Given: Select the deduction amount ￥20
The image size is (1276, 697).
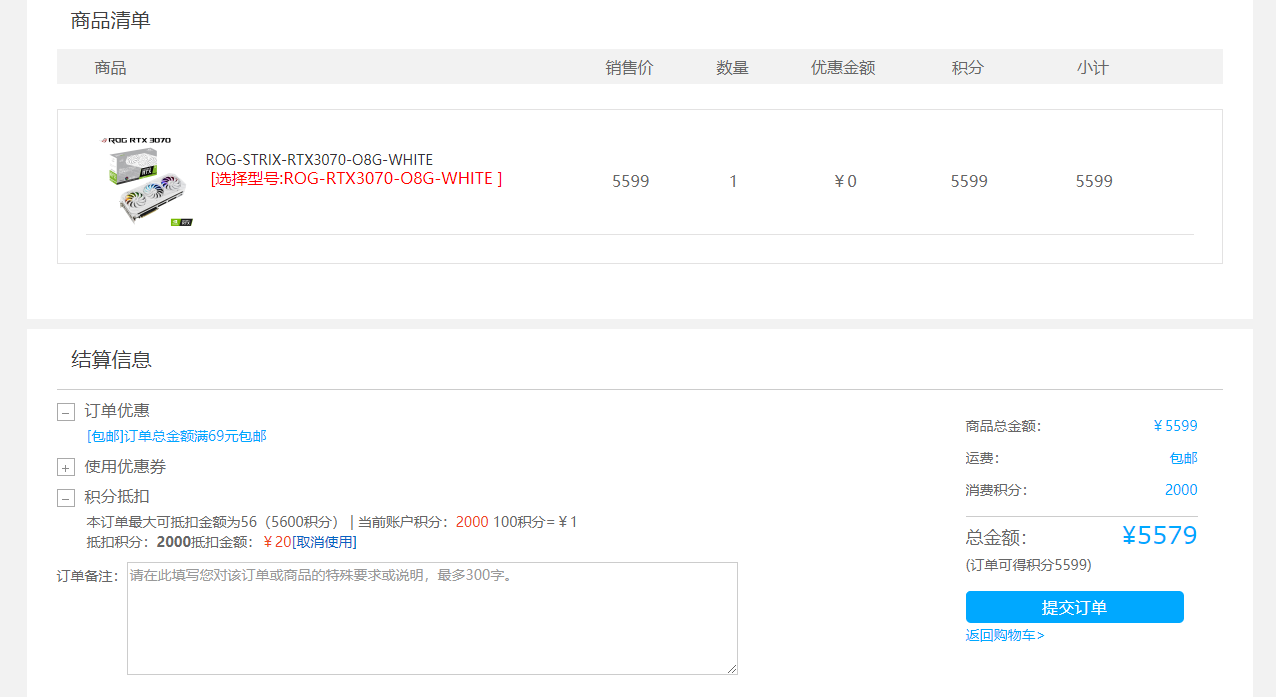Looking at the screenshot, I should (277, 542).
